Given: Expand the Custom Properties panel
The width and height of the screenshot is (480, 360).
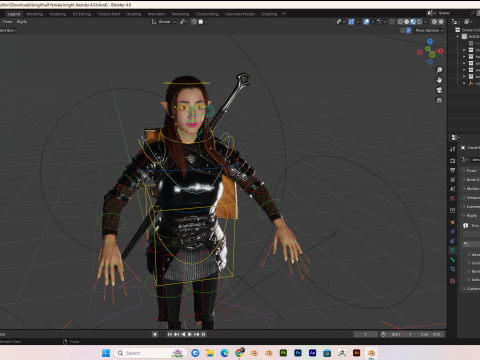Looking at the screenshot, I should (471, 288).
